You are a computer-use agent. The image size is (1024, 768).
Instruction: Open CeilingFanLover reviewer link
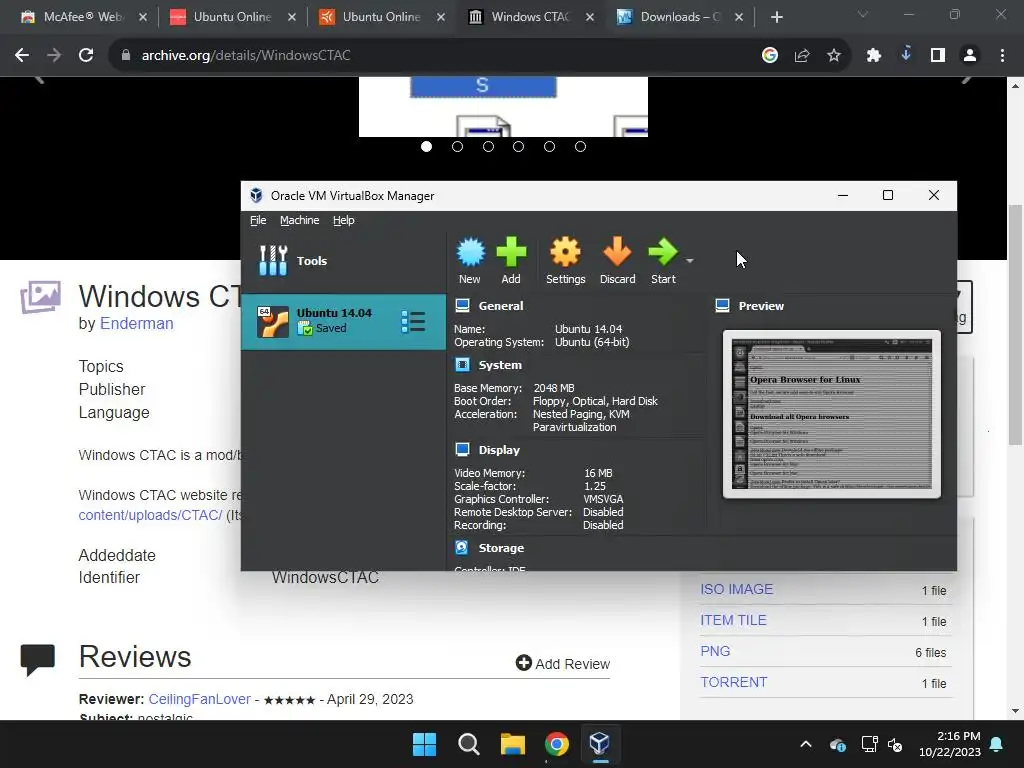pyautogui.click(x=200, y=699)
